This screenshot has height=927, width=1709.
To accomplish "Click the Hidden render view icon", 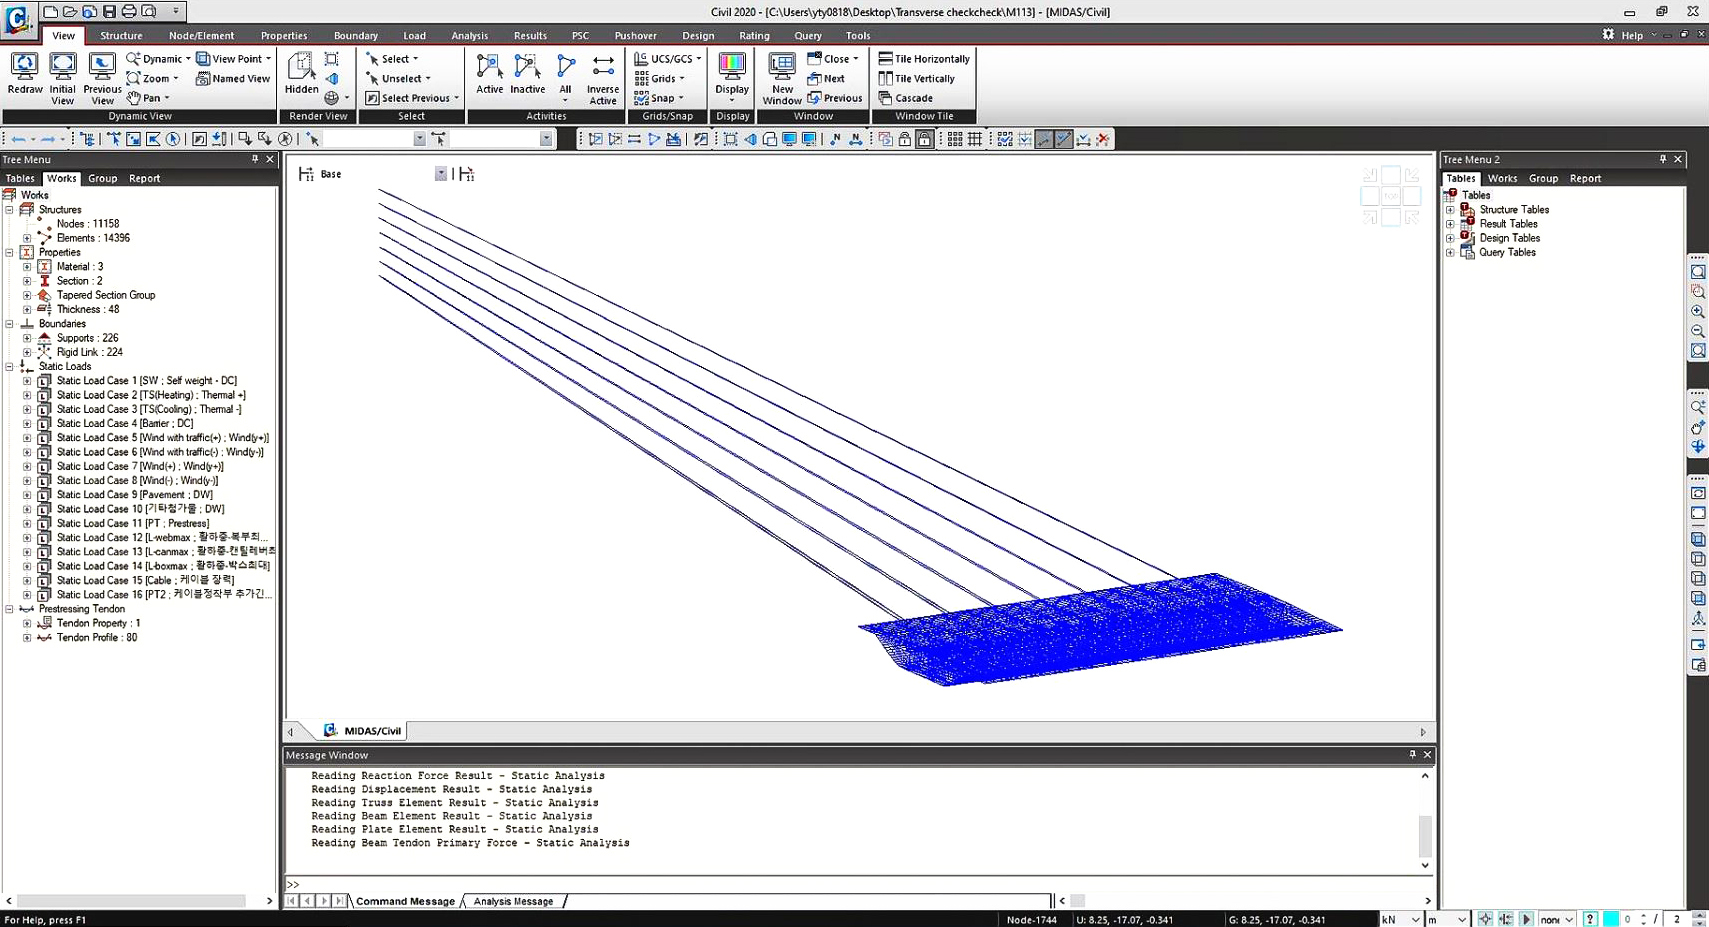I will [x=301, y=67].
